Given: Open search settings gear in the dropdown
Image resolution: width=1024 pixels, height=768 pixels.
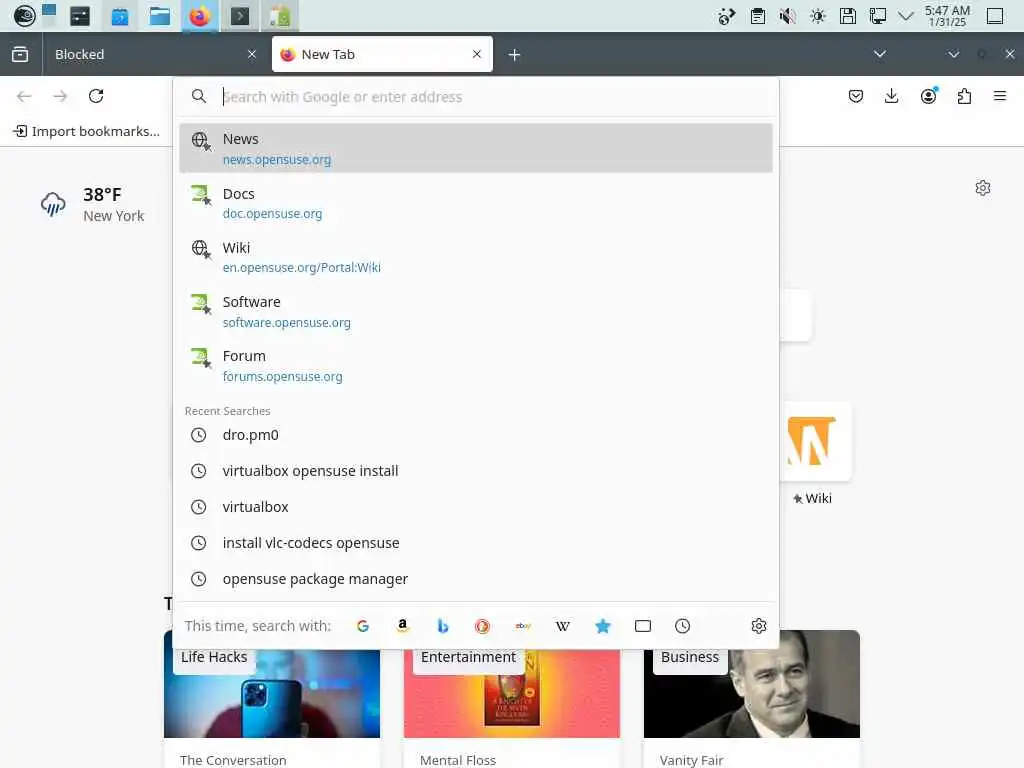Looking at the screenshot, I should [758, 626].
